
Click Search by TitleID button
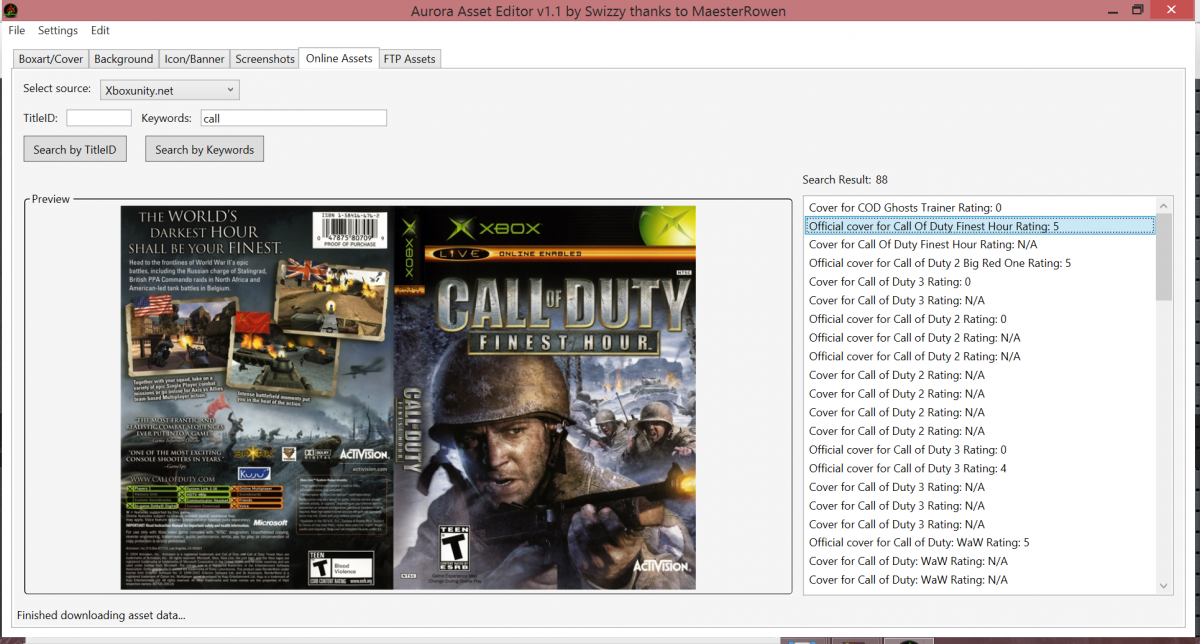[75, 149]
